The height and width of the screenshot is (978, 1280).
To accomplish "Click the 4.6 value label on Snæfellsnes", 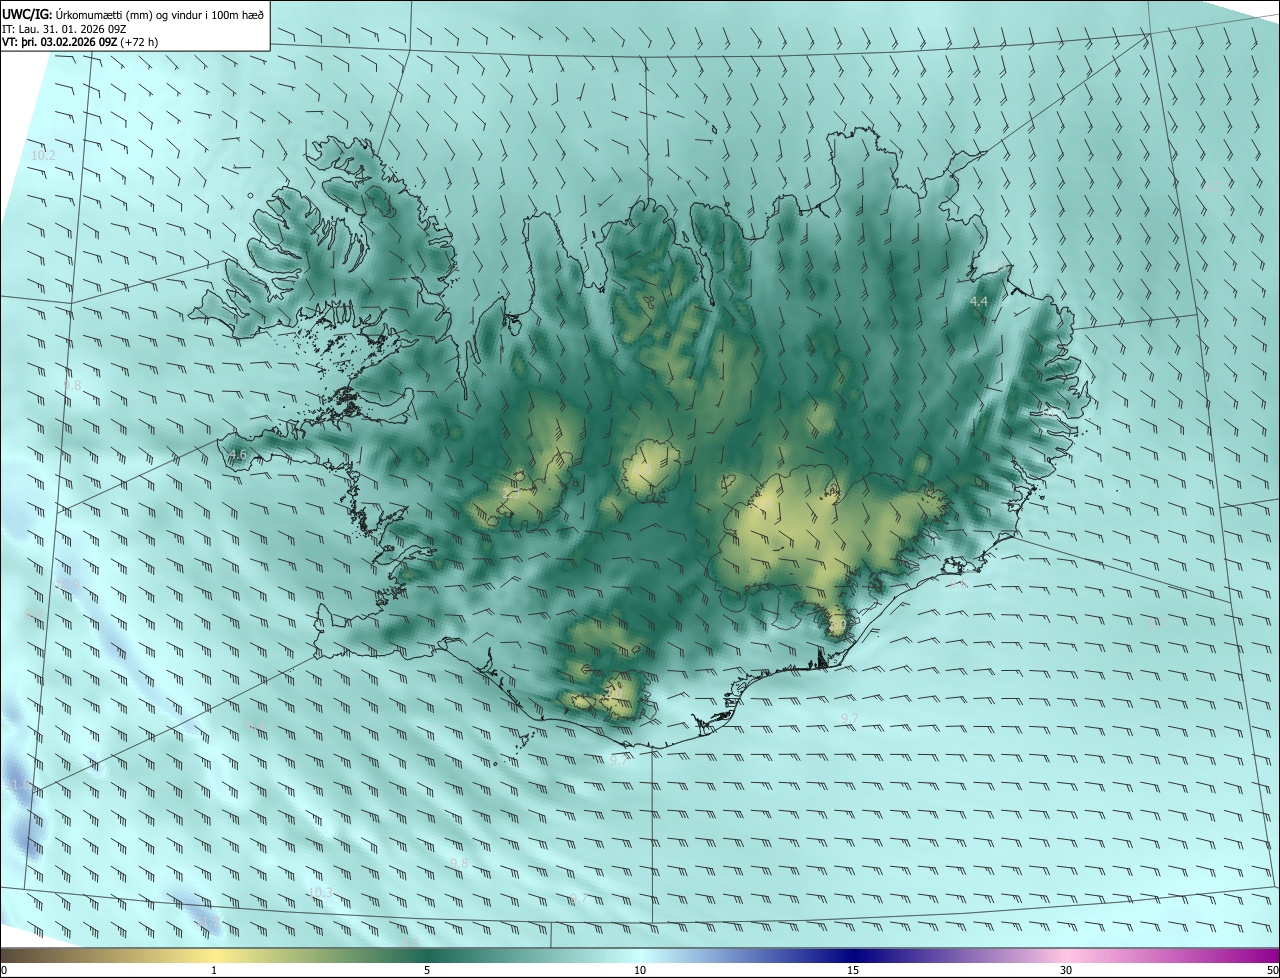I will (238, 455).
